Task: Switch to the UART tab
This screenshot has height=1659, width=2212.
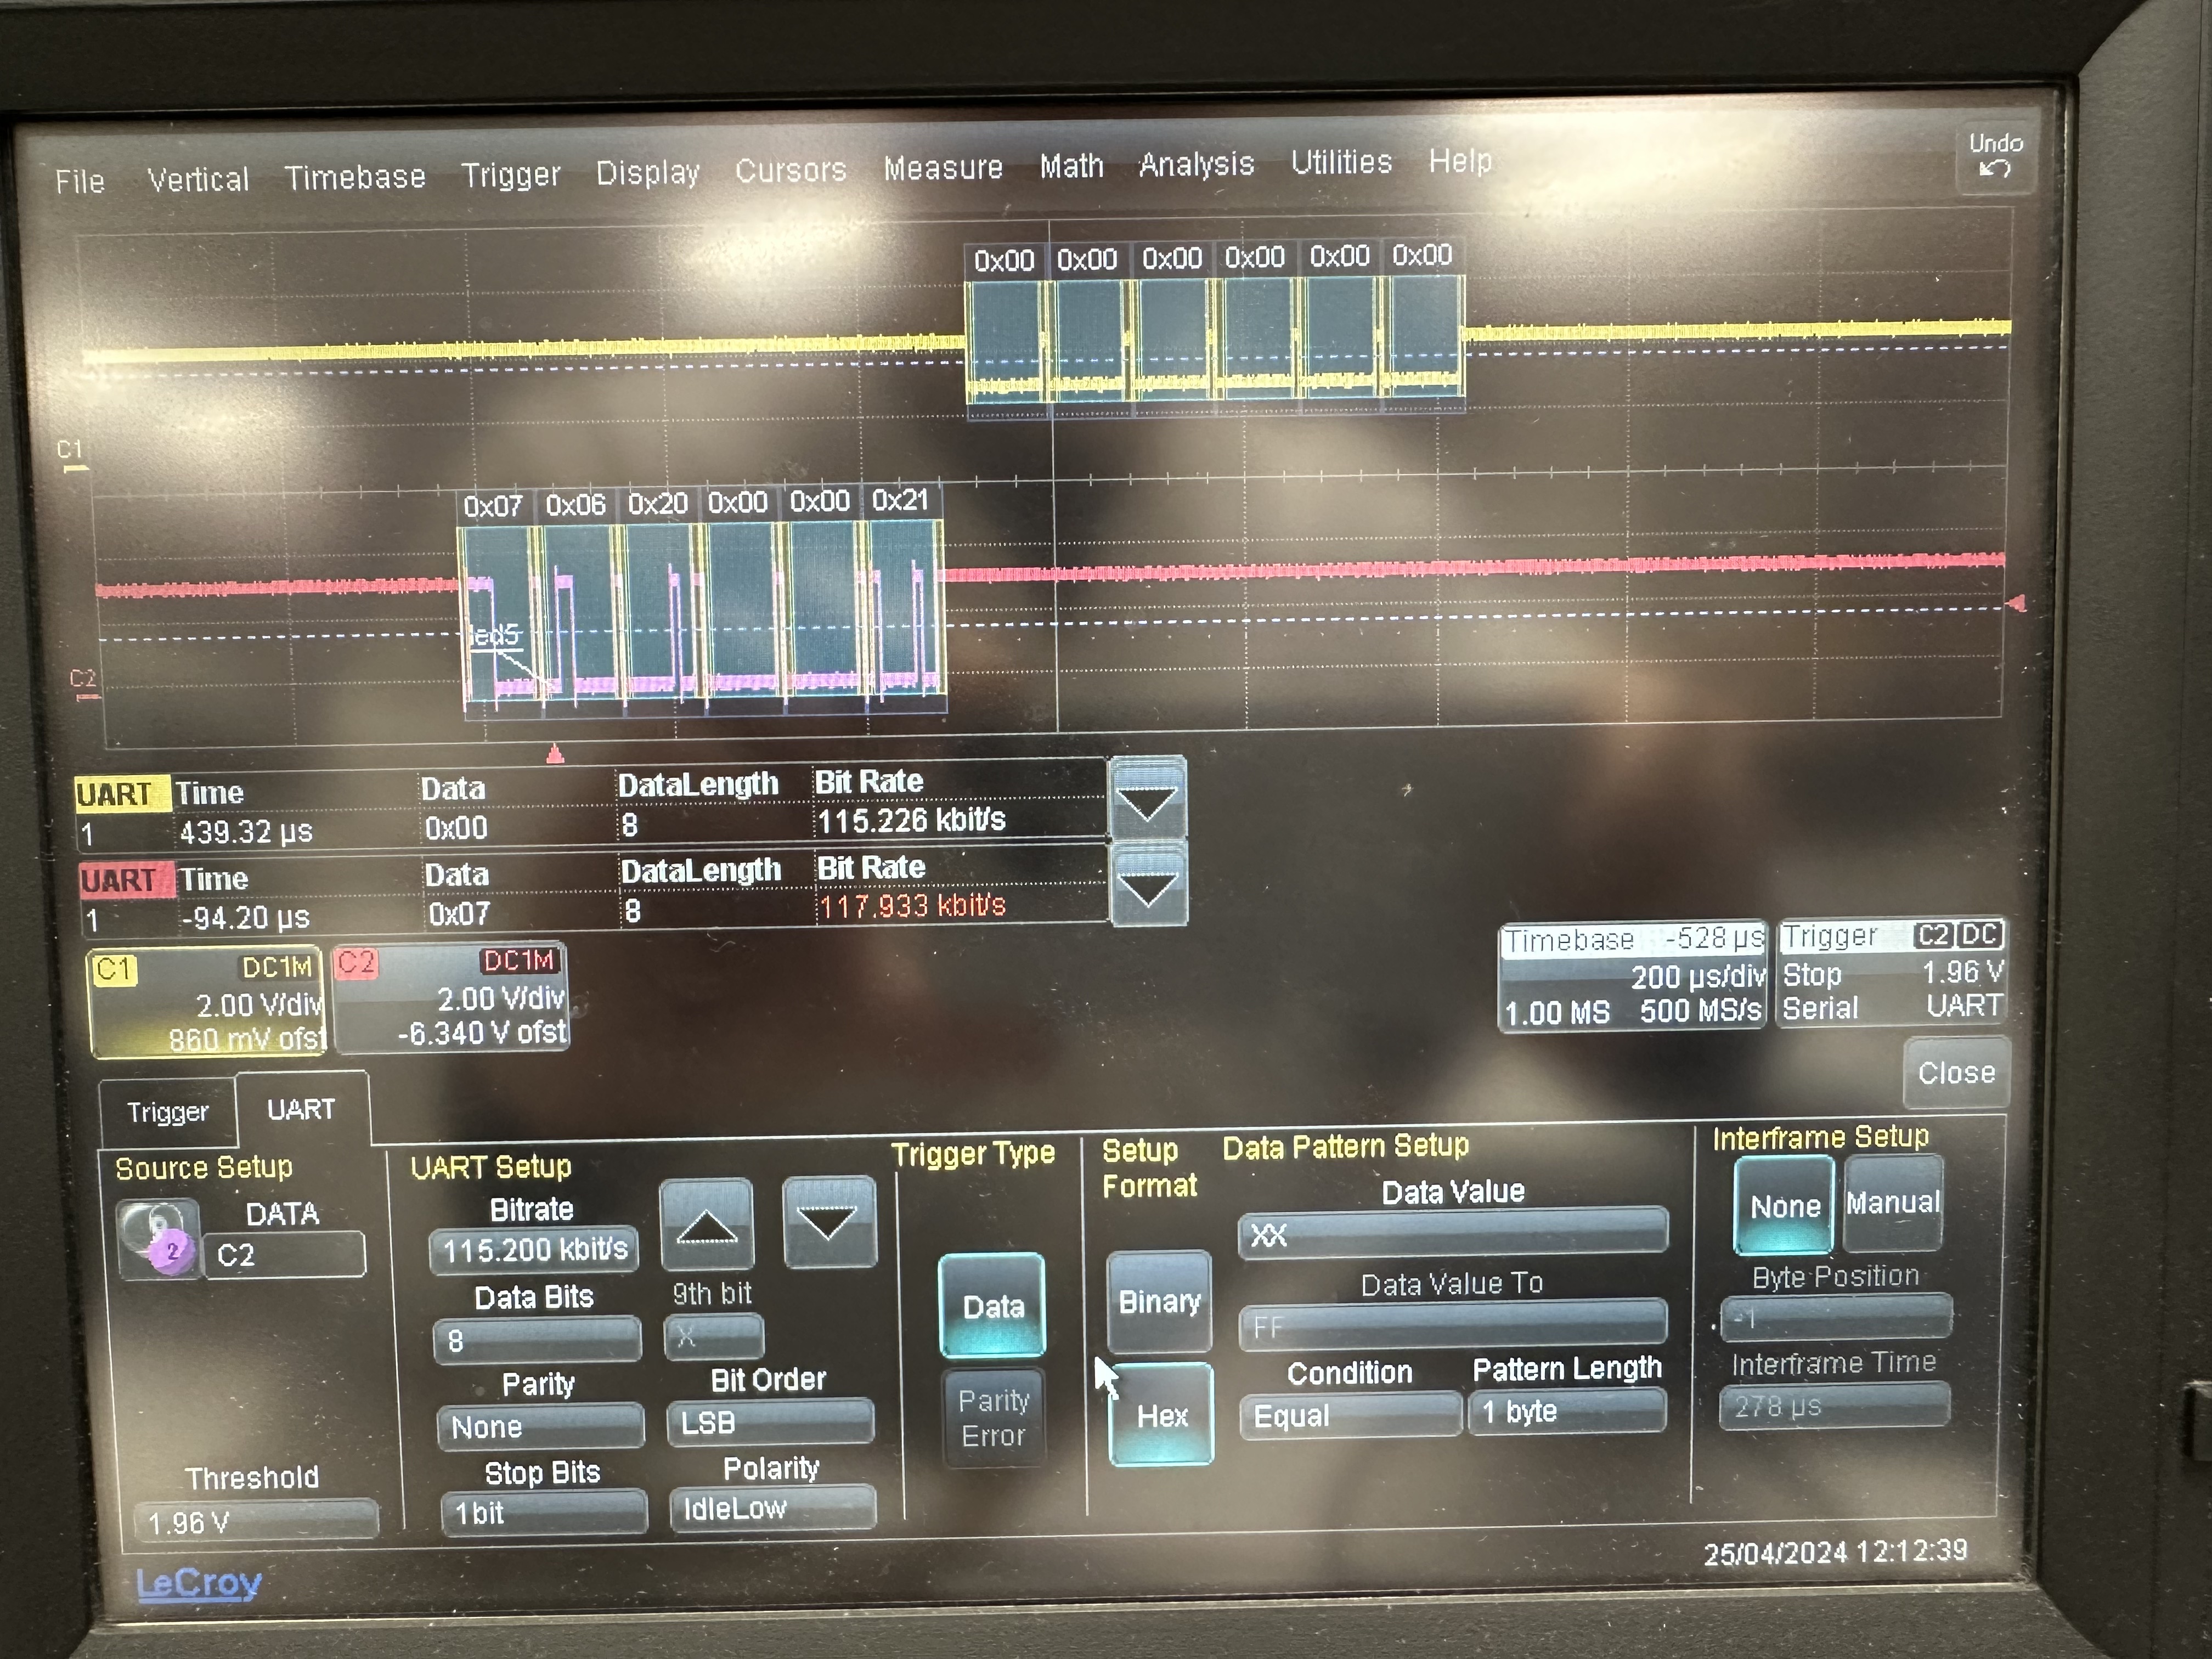Action: coord(301,1109)
